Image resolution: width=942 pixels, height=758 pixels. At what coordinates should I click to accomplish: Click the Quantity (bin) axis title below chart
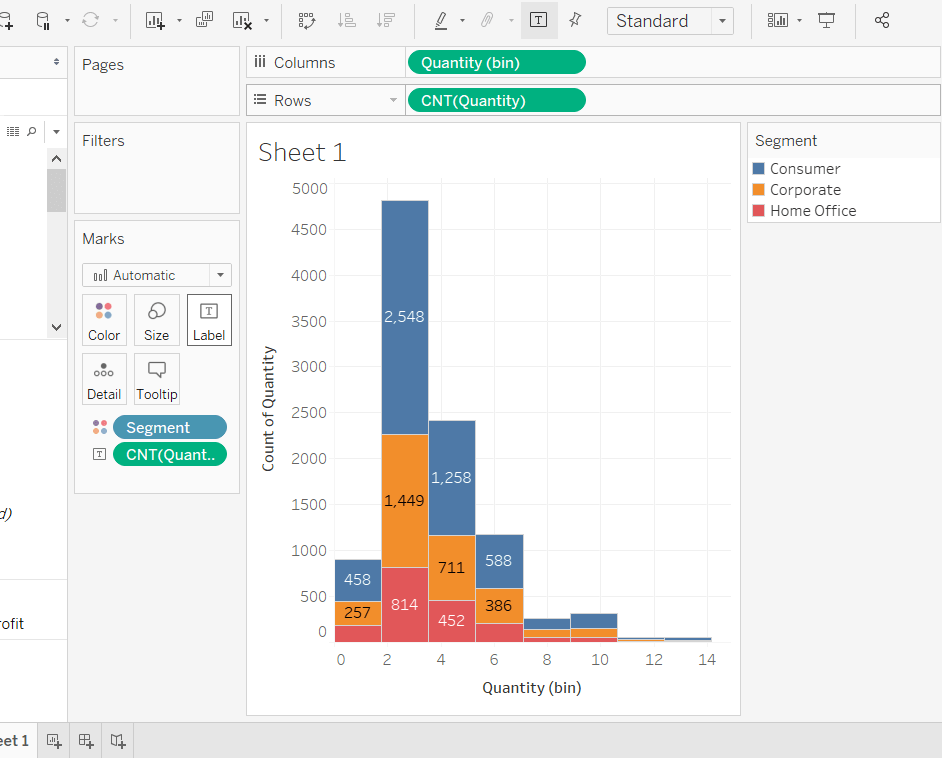[x=532, y=688]
